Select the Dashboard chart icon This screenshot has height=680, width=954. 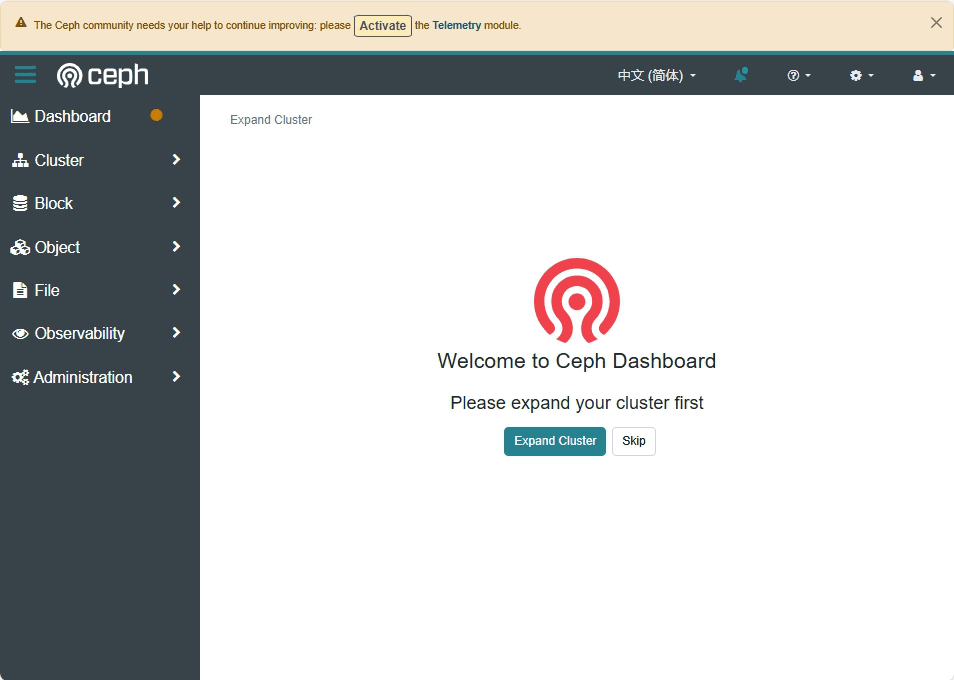19,116
